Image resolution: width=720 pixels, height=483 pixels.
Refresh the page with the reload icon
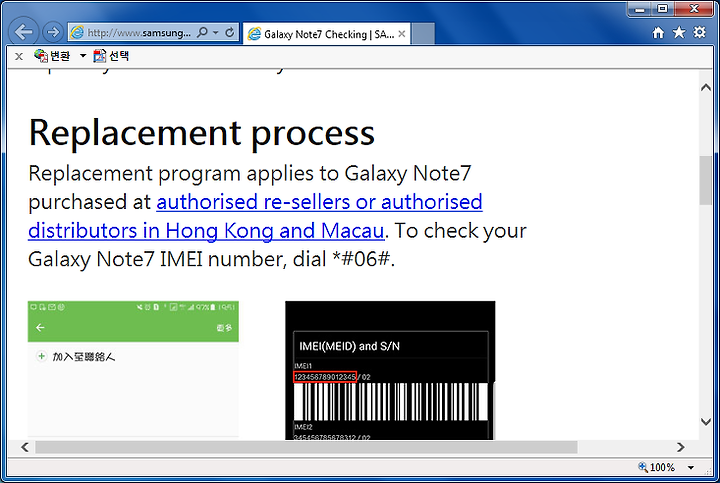point(230,32)
